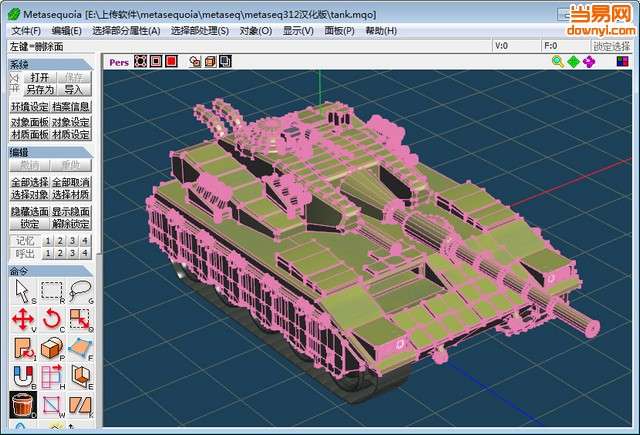Open the 文件(F) menu

[26, 31]
